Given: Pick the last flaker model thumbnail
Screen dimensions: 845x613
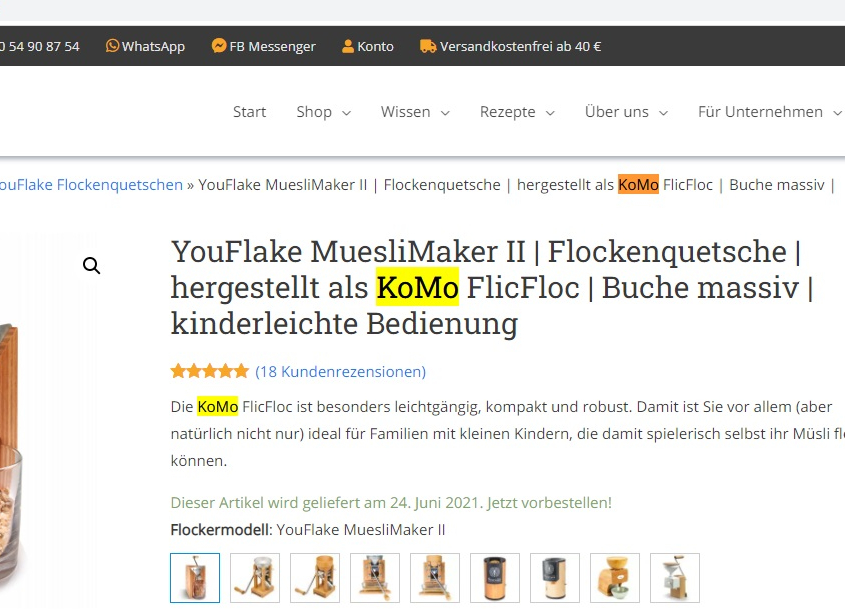Looking at the screenshot, I should [x=675, y=577].
